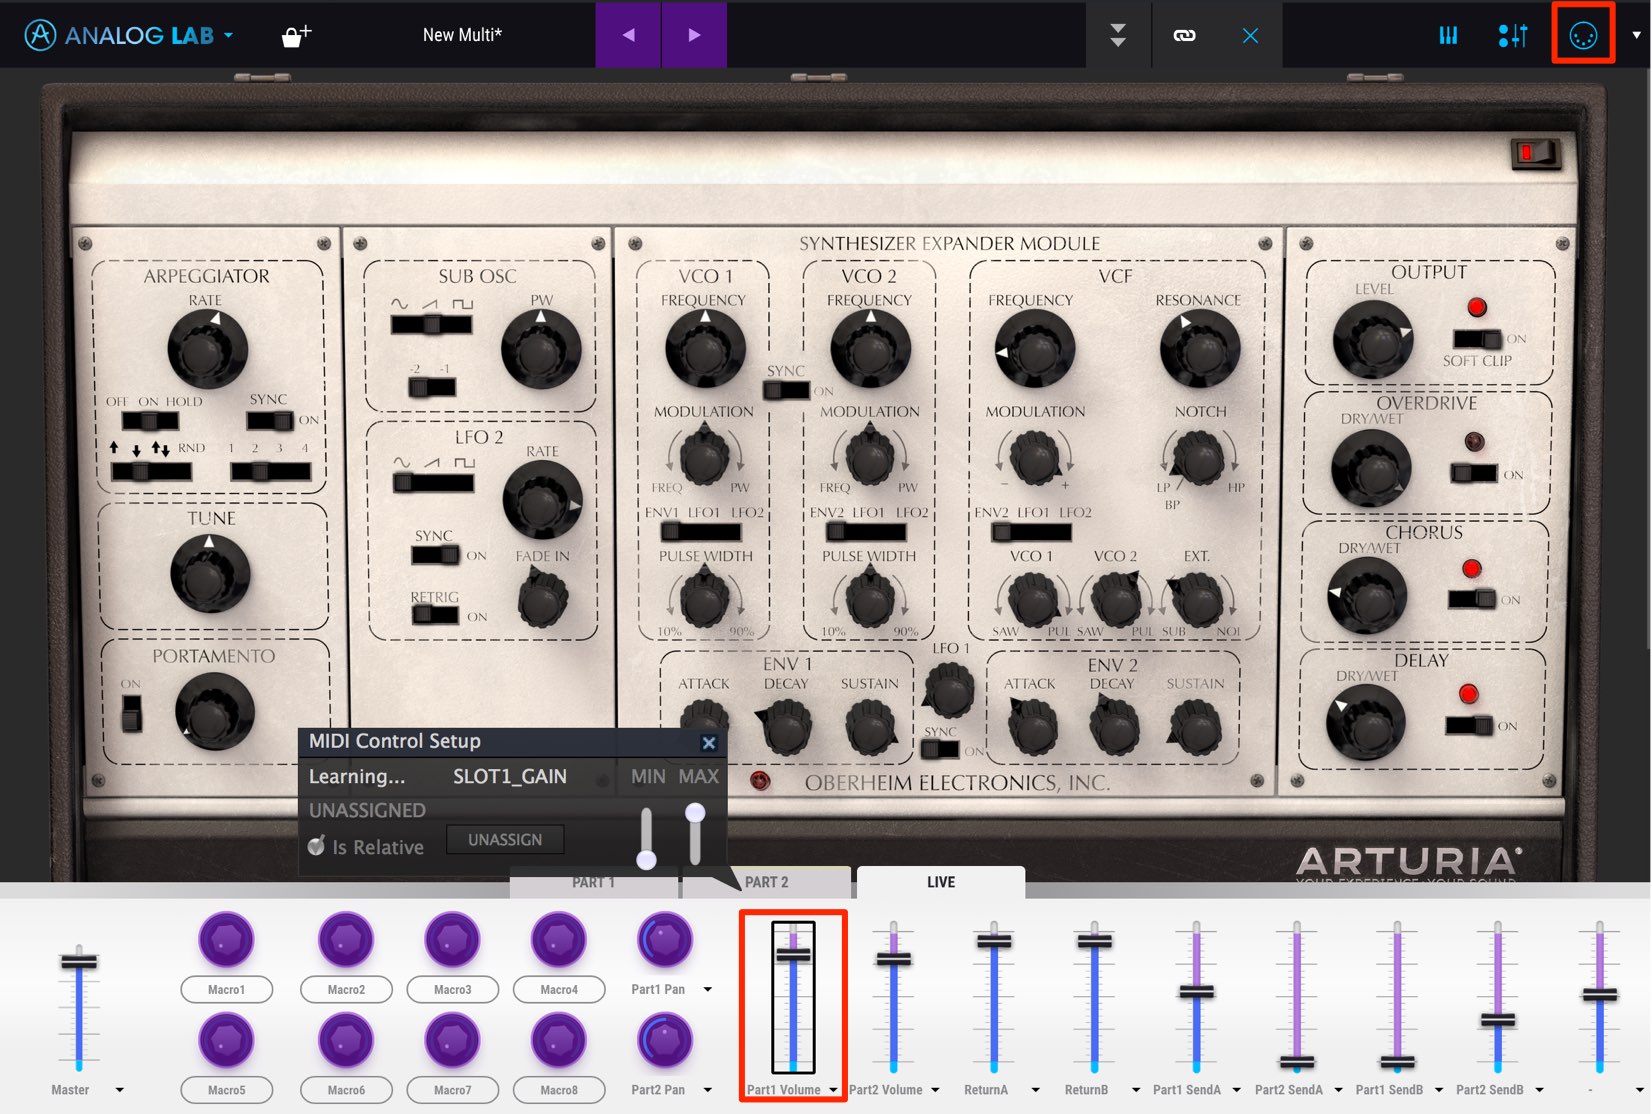Viewport: 1652px width, 1114px height.
Task: Expand the Part1 Volume assignment dropdown
Action: [x=833, y=1090]
